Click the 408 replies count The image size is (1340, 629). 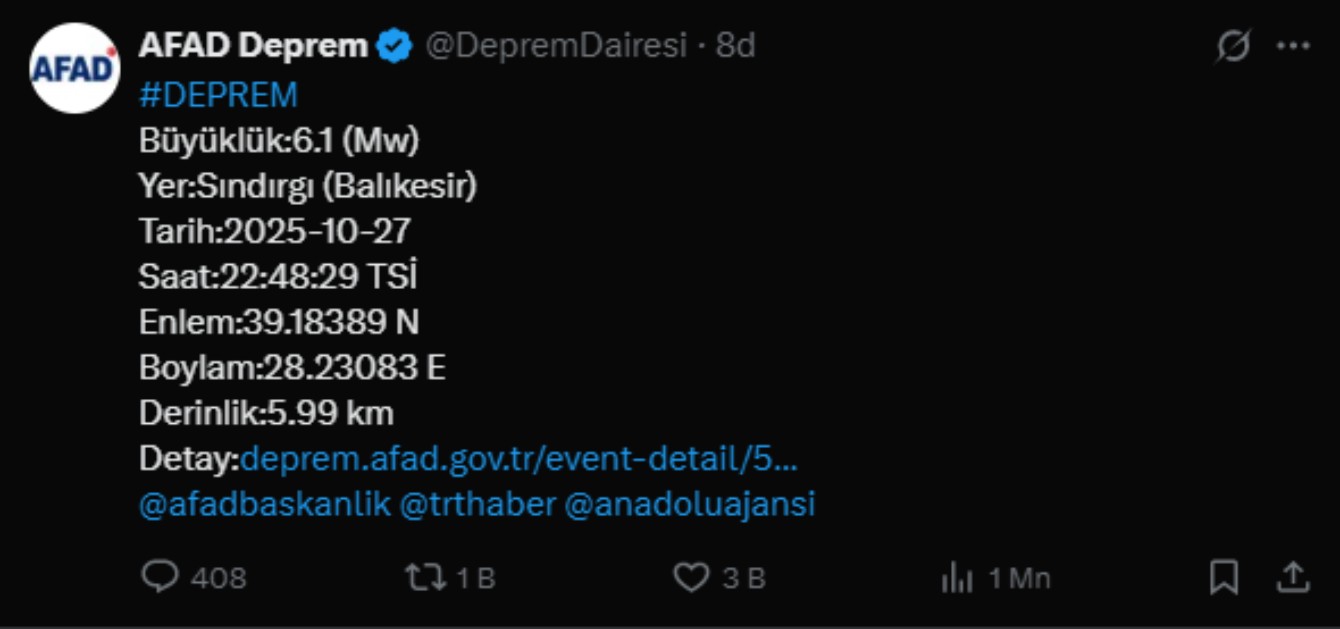[x=218, y=578]
